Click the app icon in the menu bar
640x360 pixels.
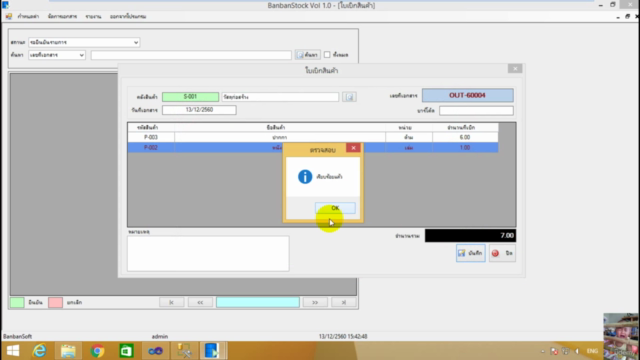point(9,17)
